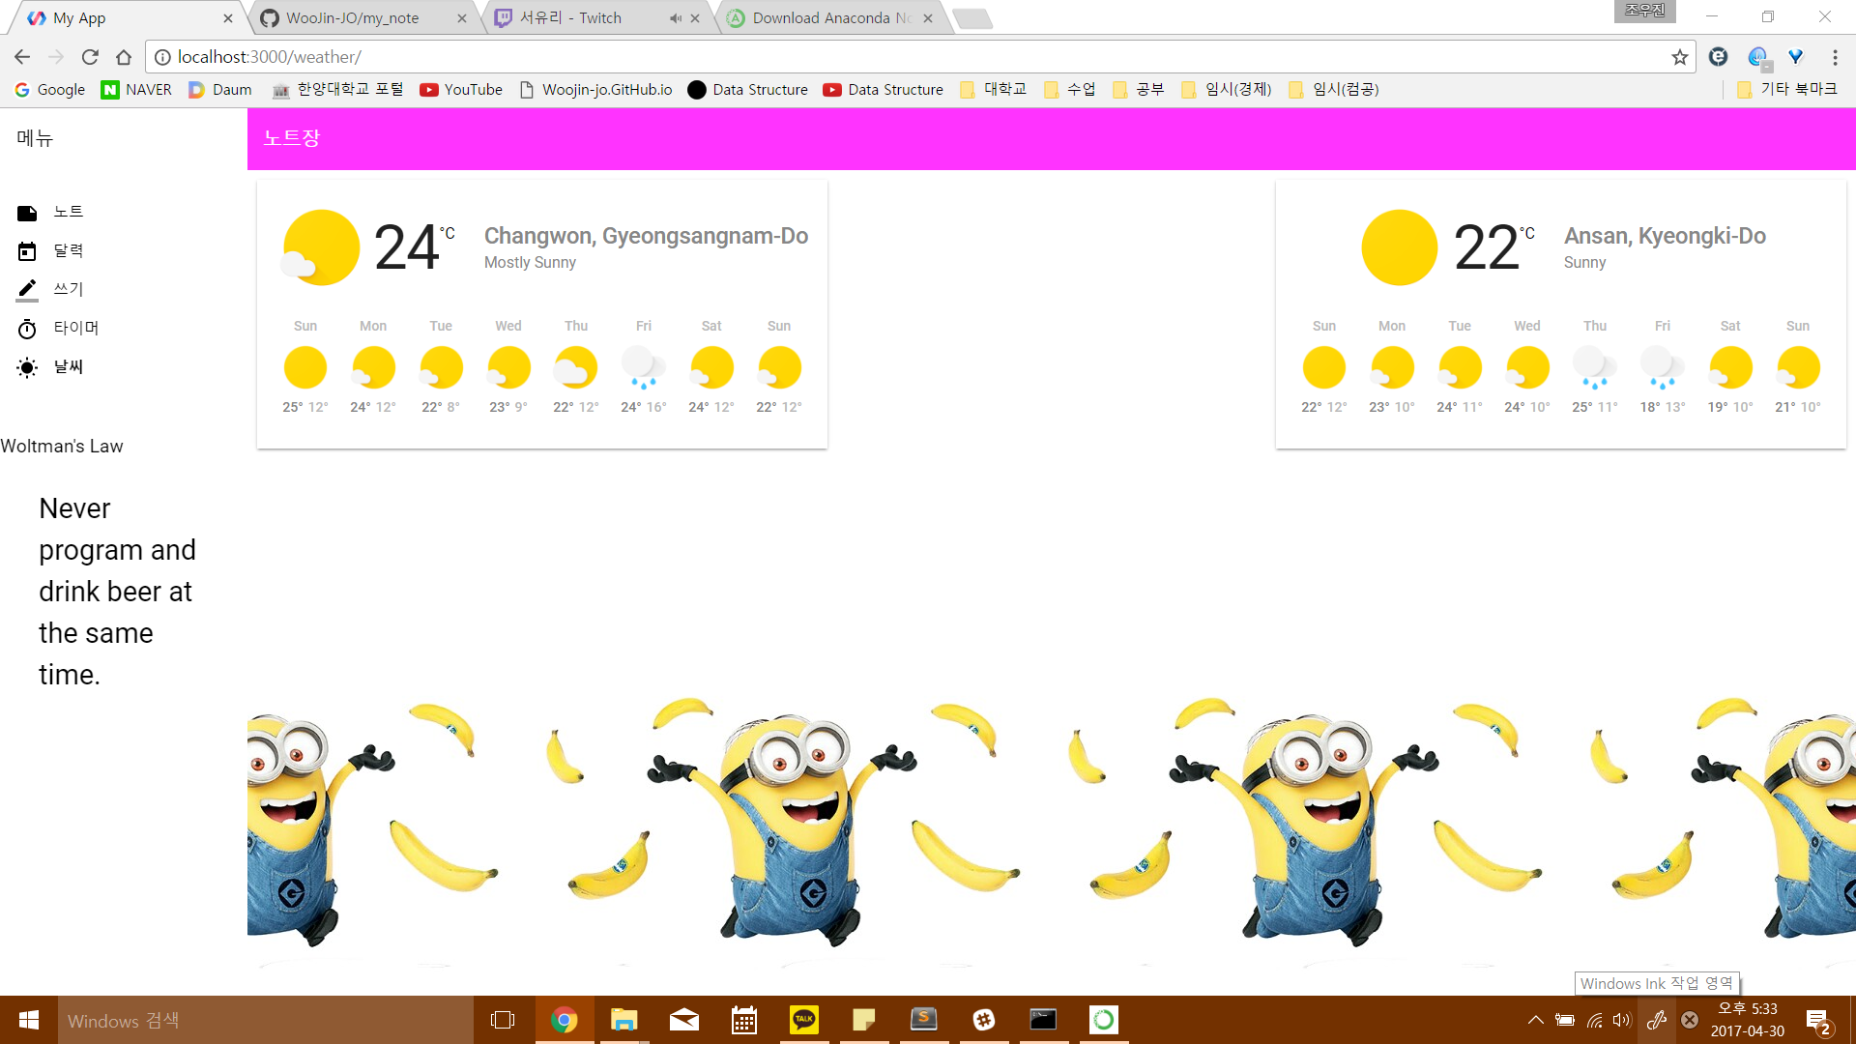Screen dimensions: 1856x1044
Task: Open Chrome's three-dot menu
Action: (x=1835, y=57)
